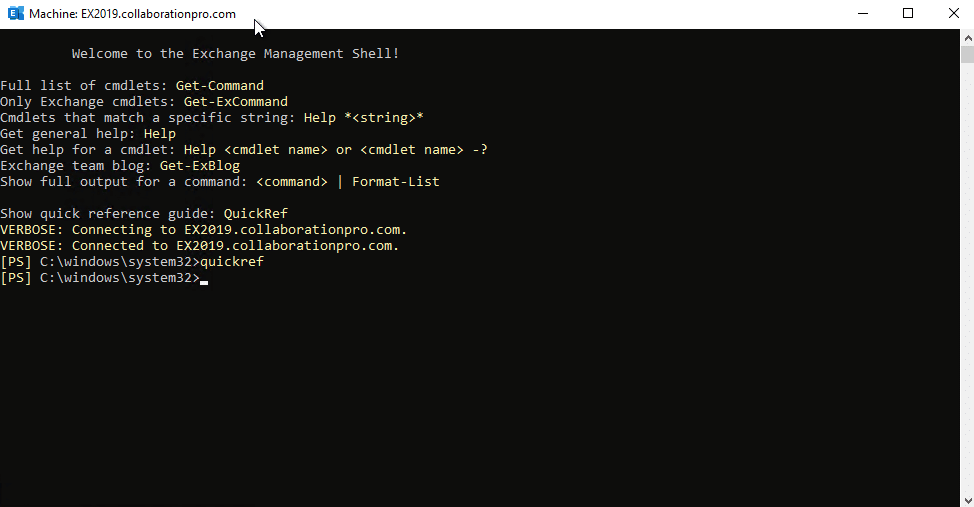Click the QuickRef reference guide text
974x507 pixels.
256,214
